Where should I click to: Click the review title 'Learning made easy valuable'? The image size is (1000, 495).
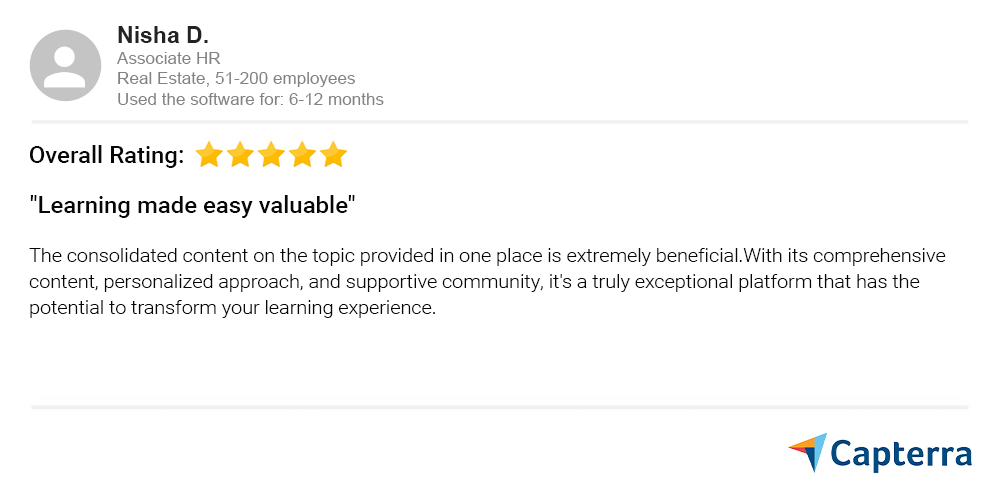click(193, 206)
